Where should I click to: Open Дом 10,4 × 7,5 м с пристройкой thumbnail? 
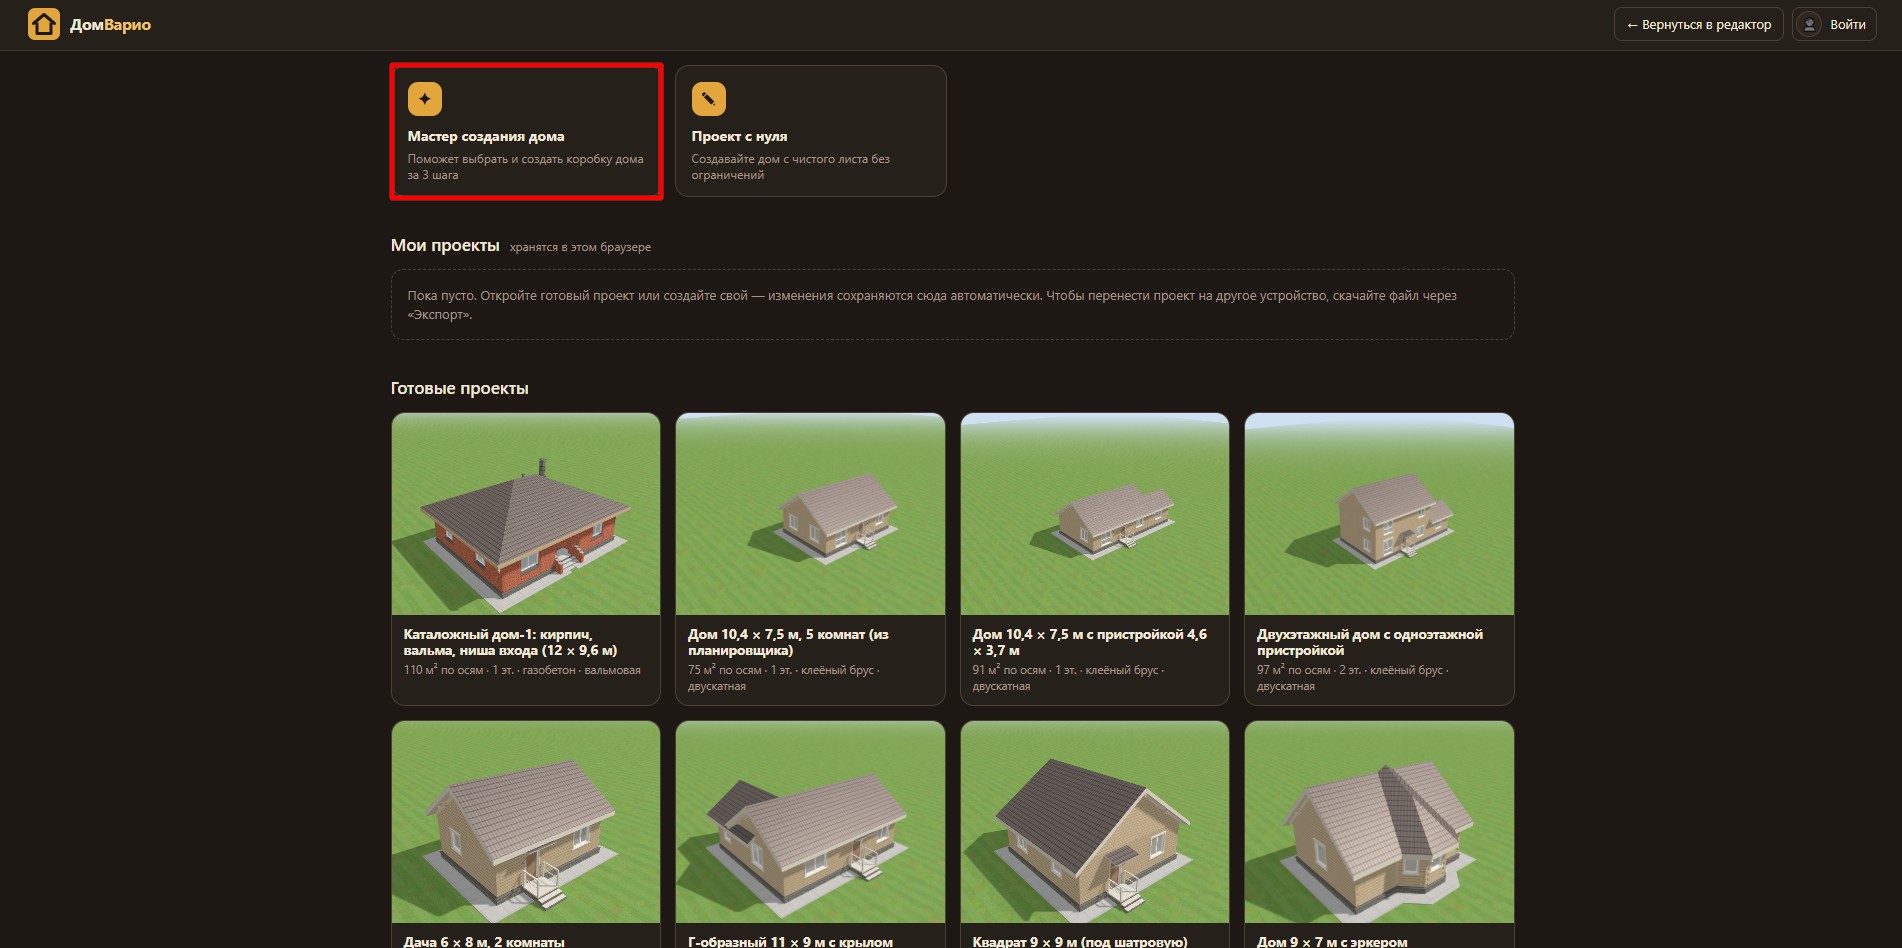(x=1095, y=514)
